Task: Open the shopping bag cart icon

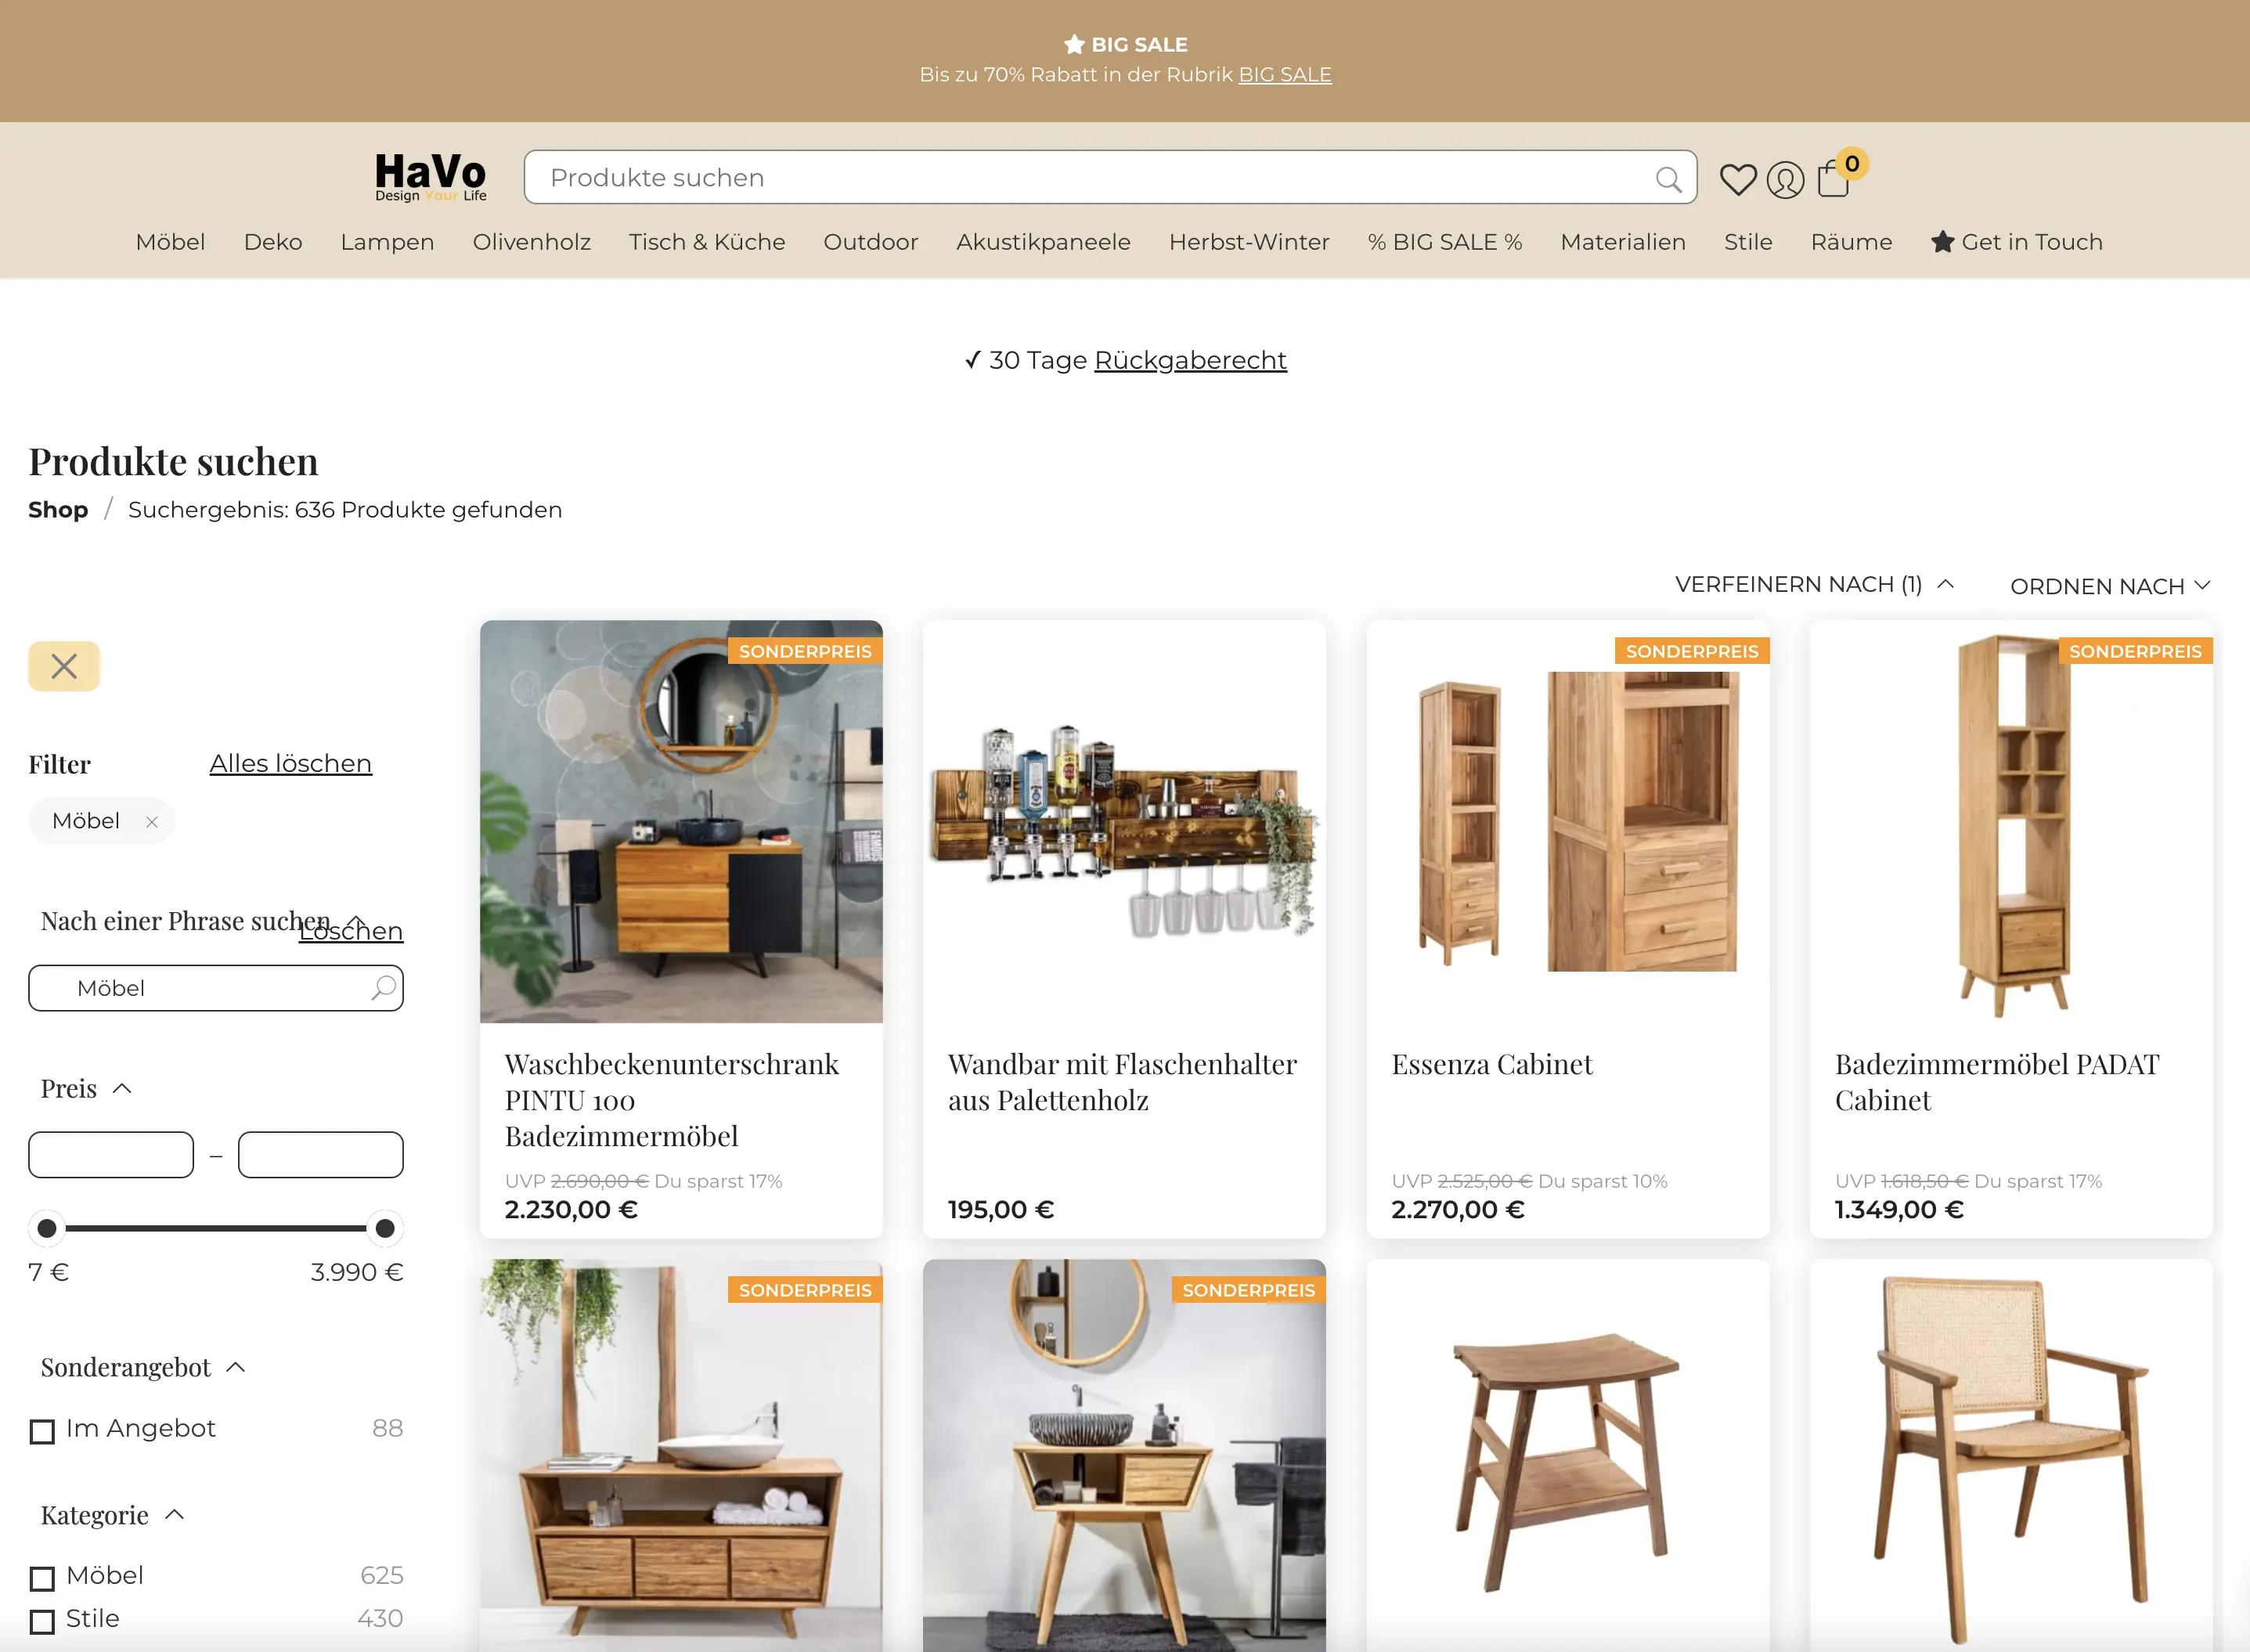Action: click(1833, 180)
